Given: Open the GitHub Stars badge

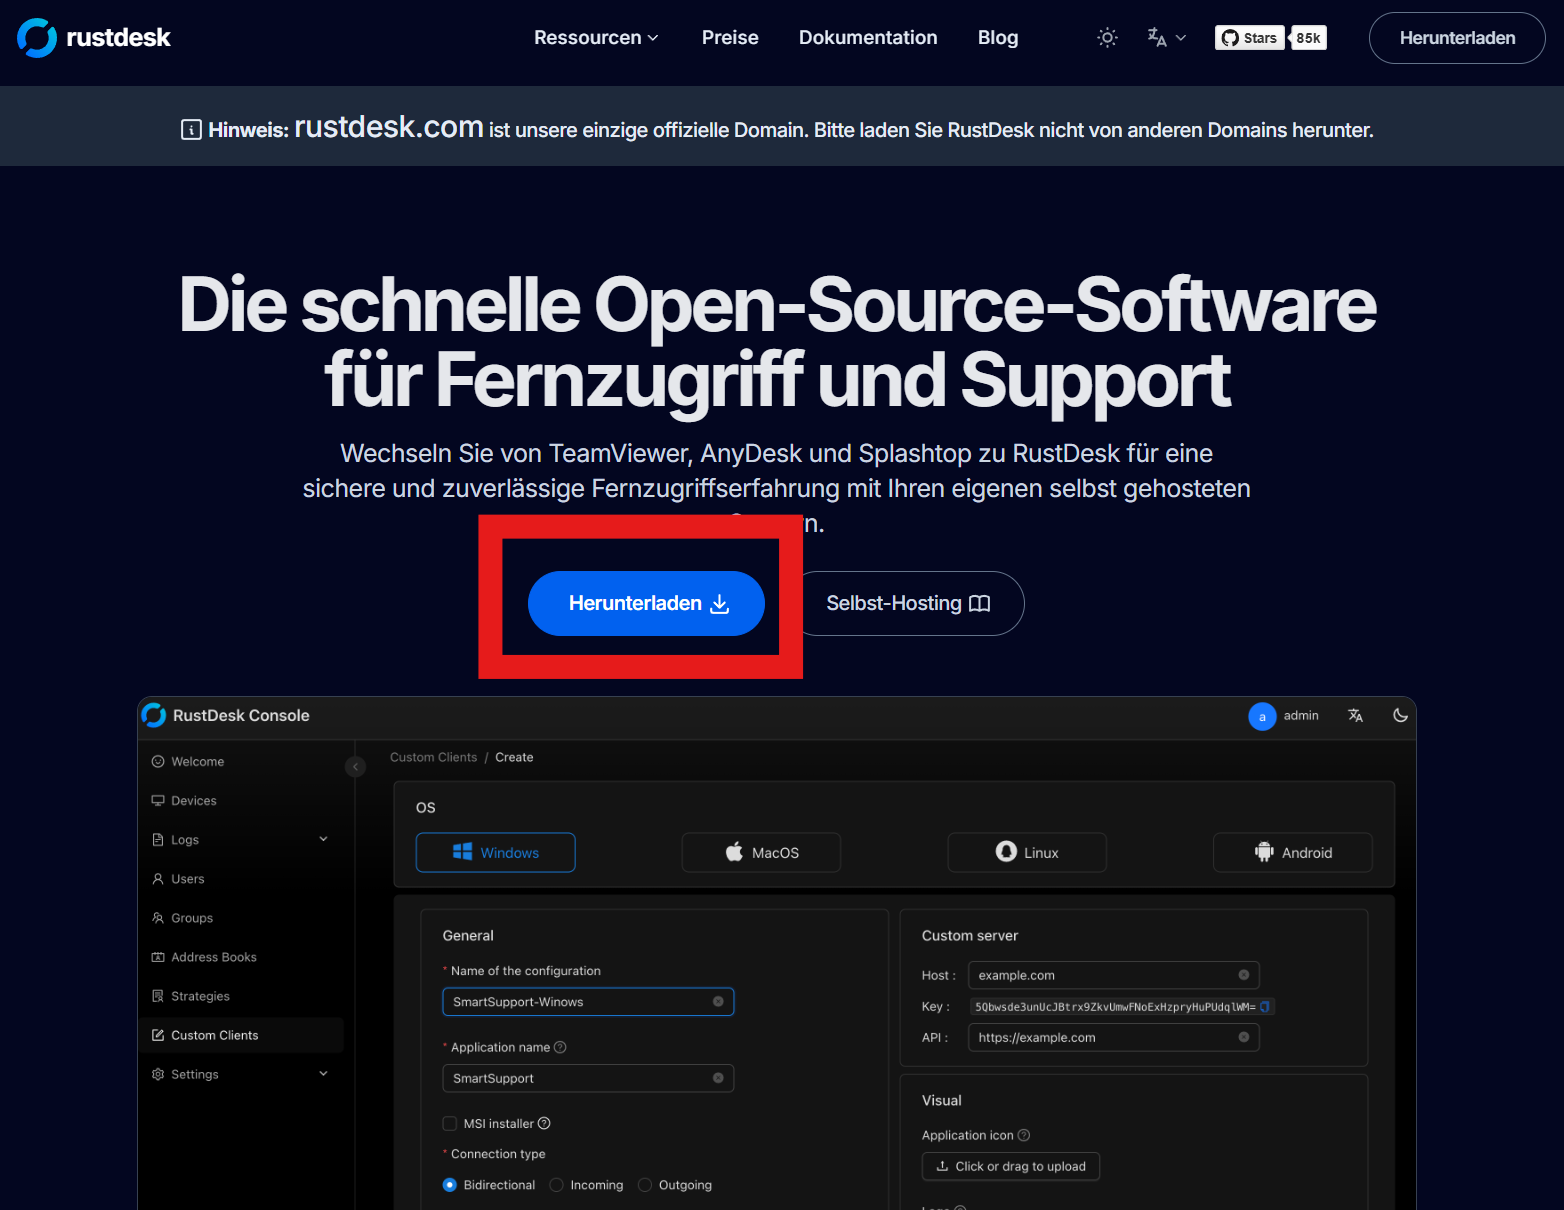Looking at the screenshot, I should point(1249,38).
